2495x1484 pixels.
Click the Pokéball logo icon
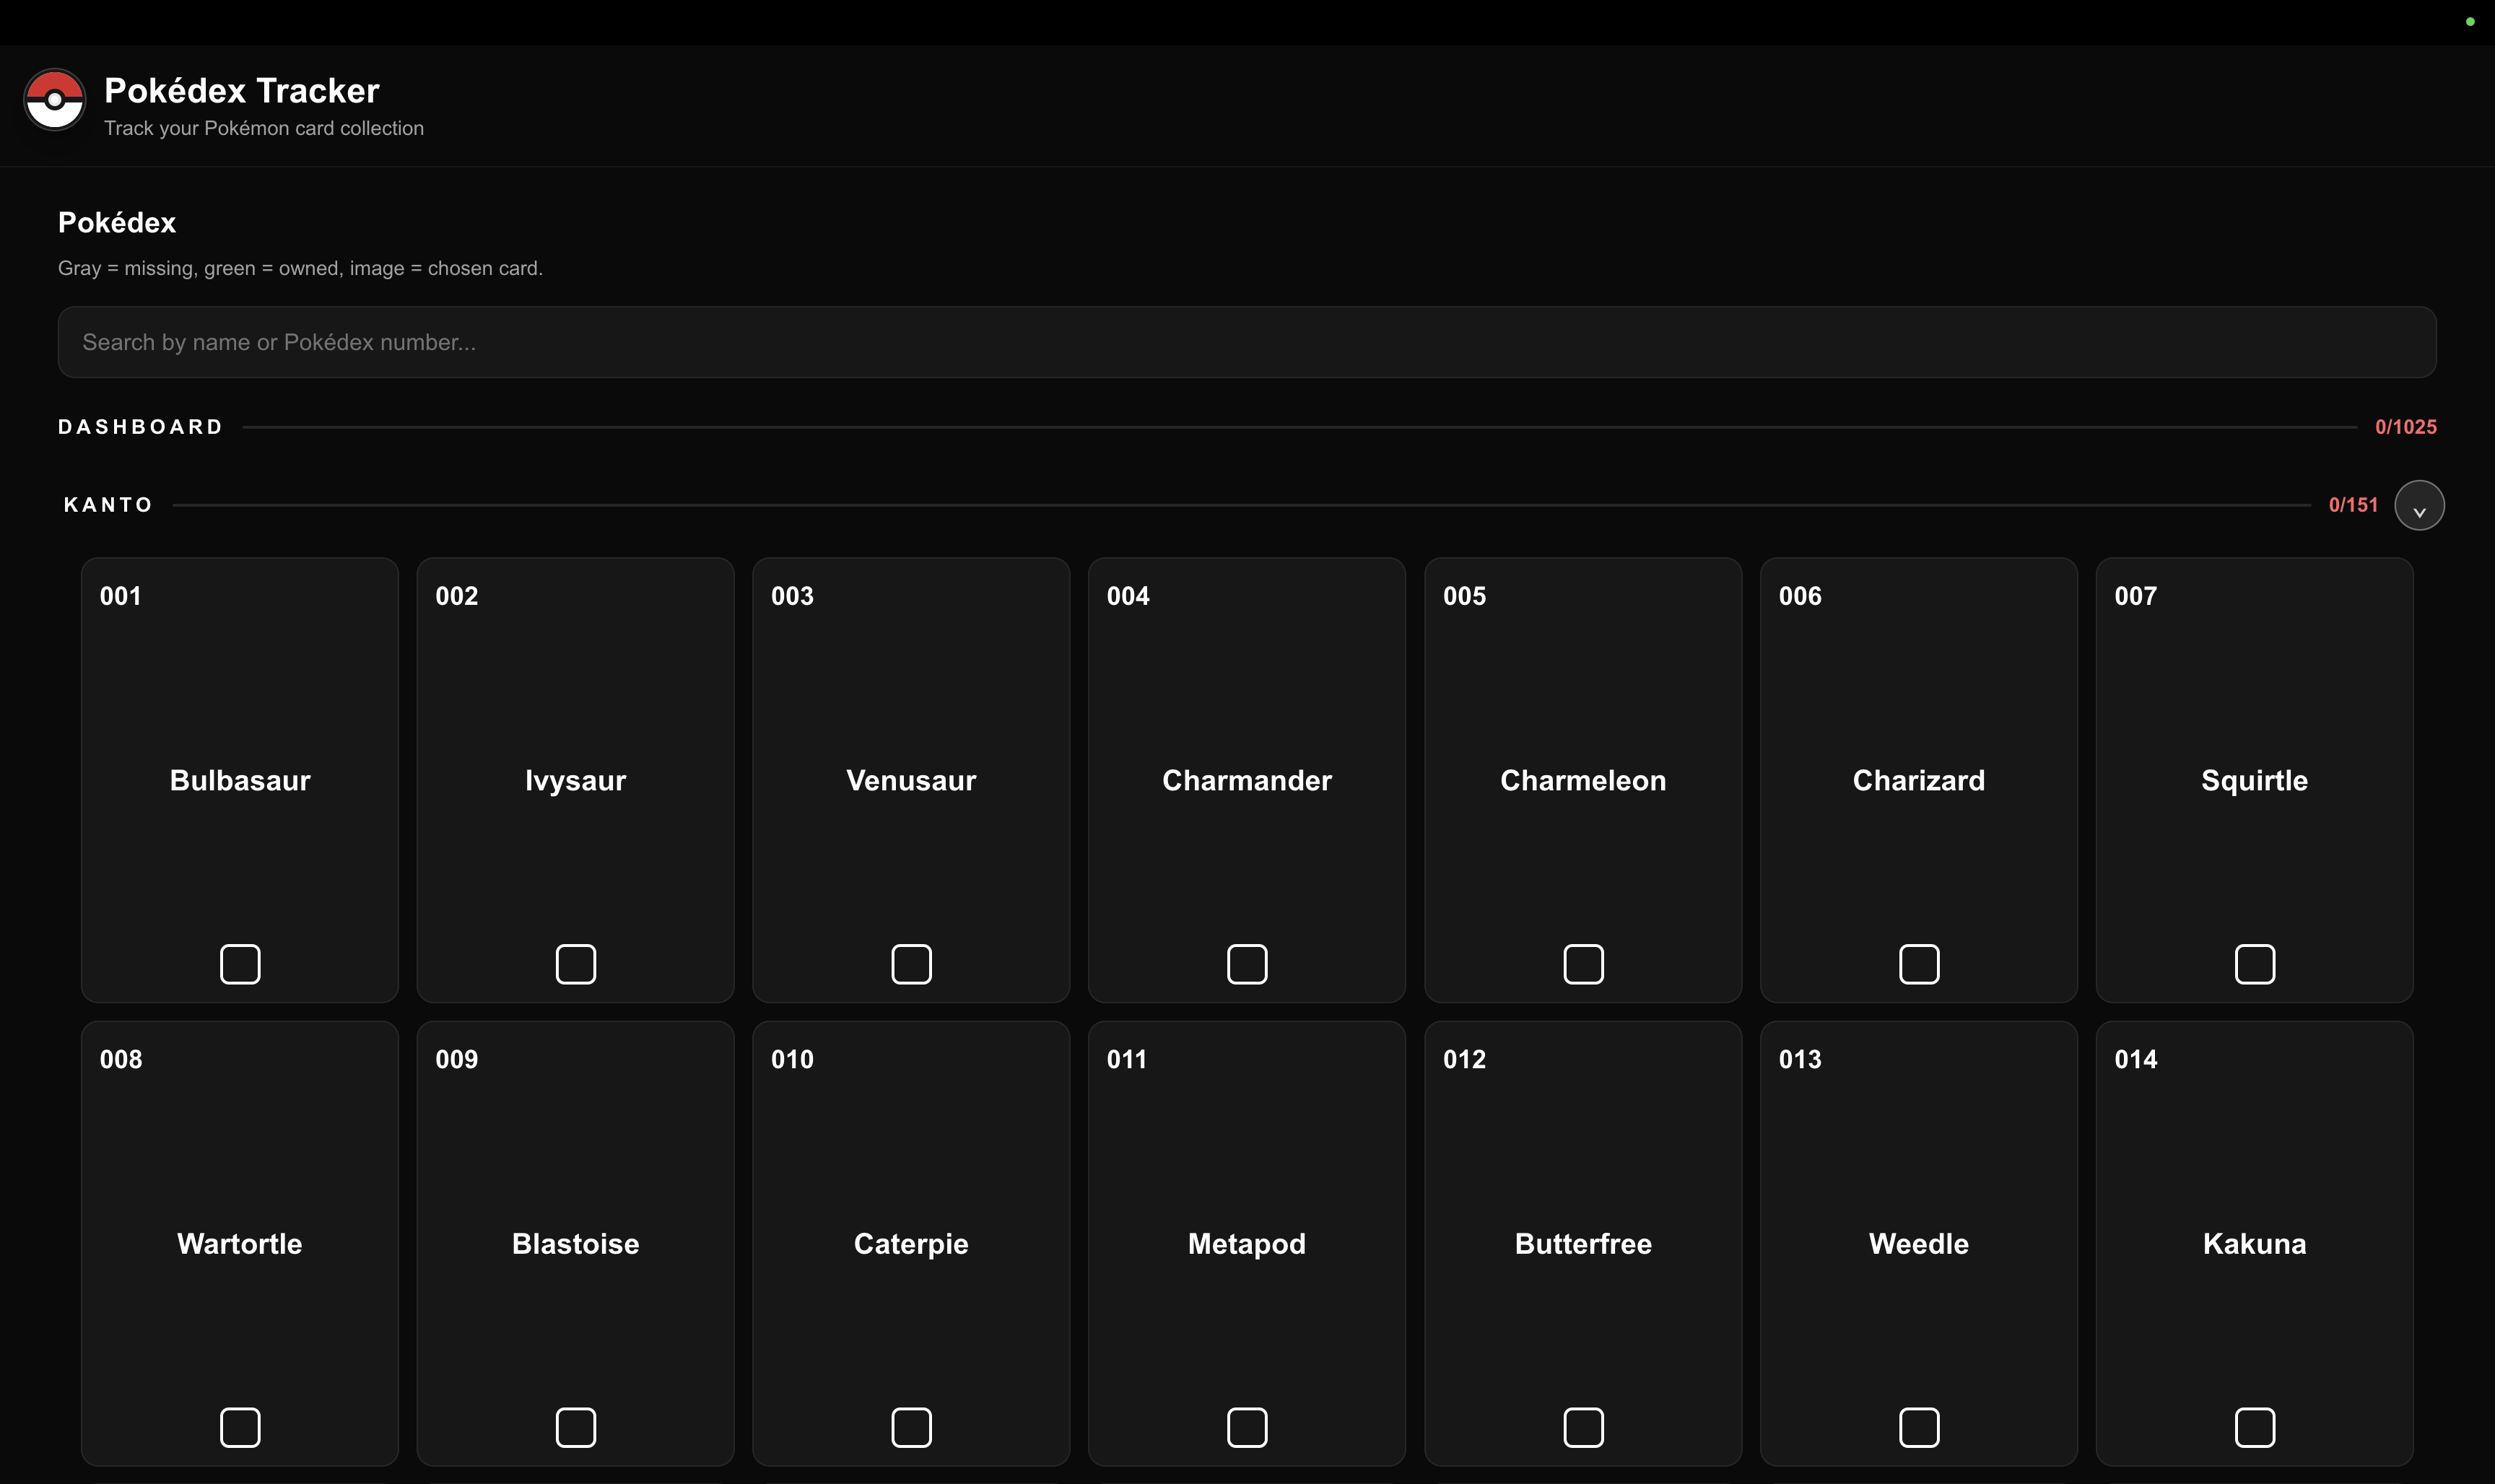54,99
